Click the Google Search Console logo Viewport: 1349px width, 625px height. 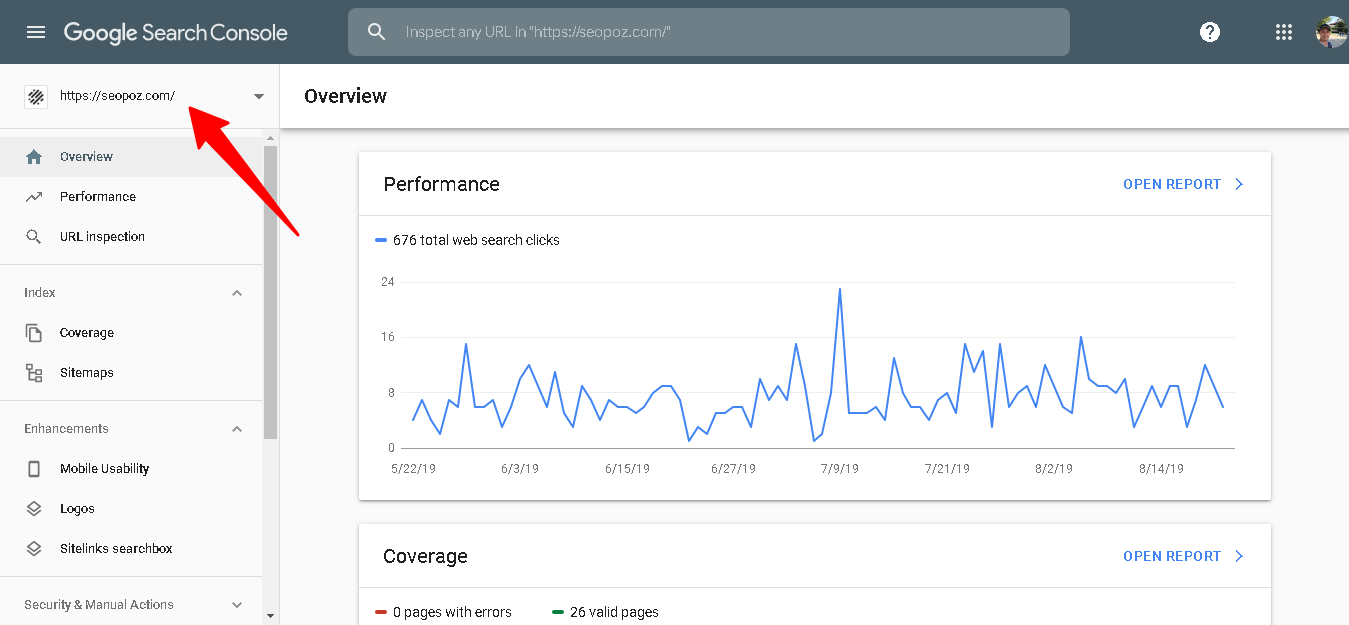176,32
